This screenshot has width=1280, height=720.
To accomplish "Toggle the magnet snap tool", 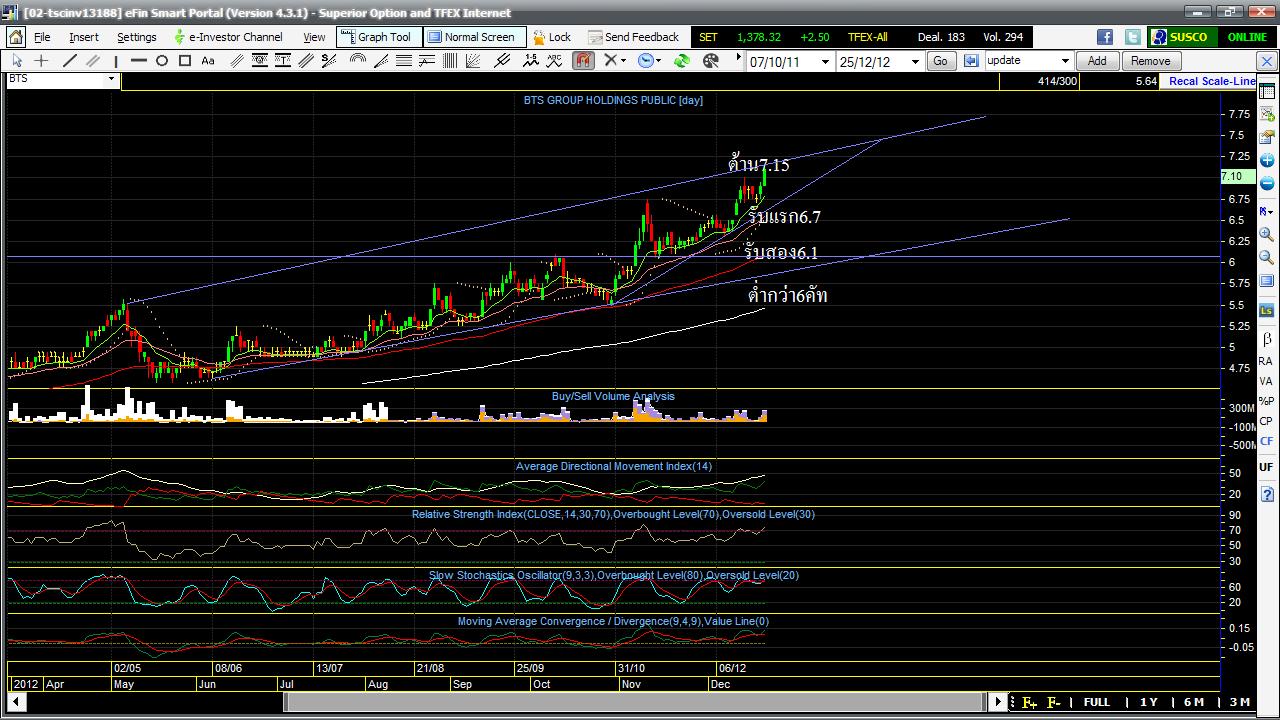I will 582,61.
